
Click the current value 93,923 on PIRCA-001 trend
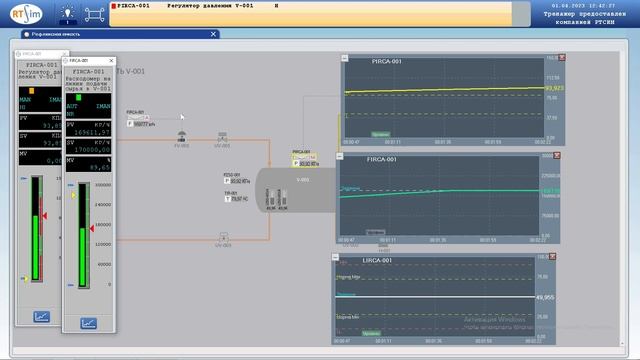[554, 88]
